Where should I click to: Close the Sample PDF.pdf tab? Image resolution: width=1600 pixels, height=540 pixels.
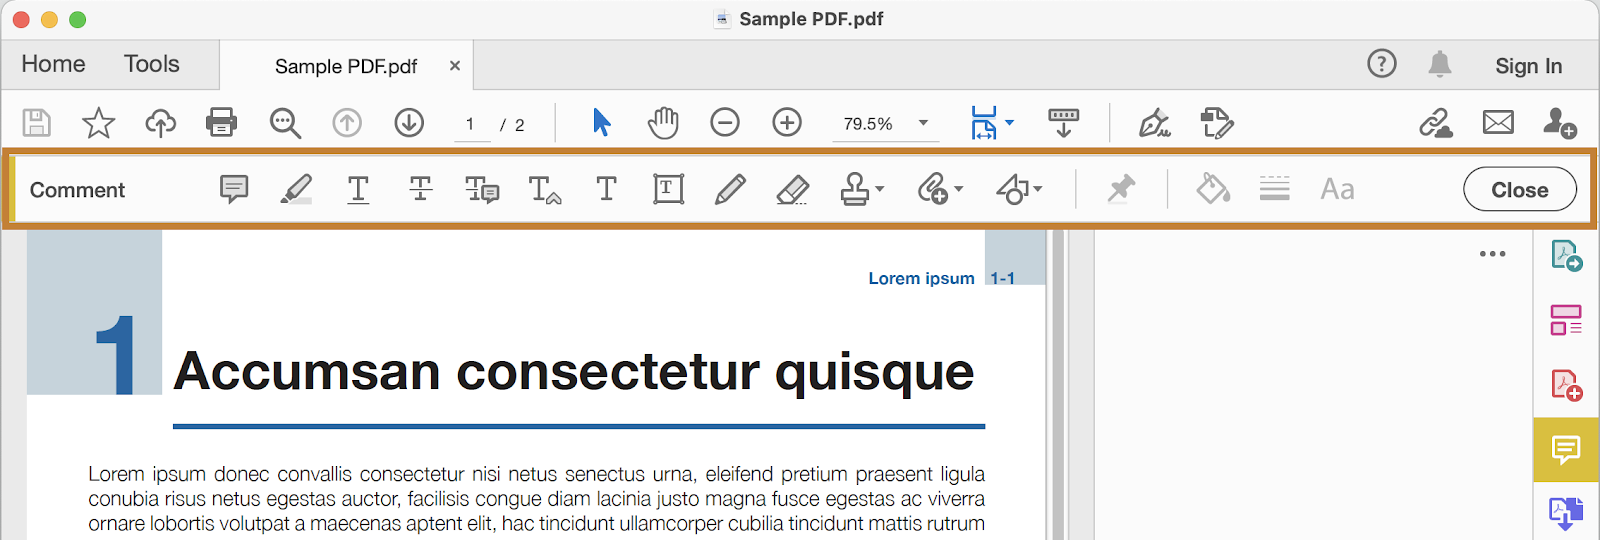[455, 66]
